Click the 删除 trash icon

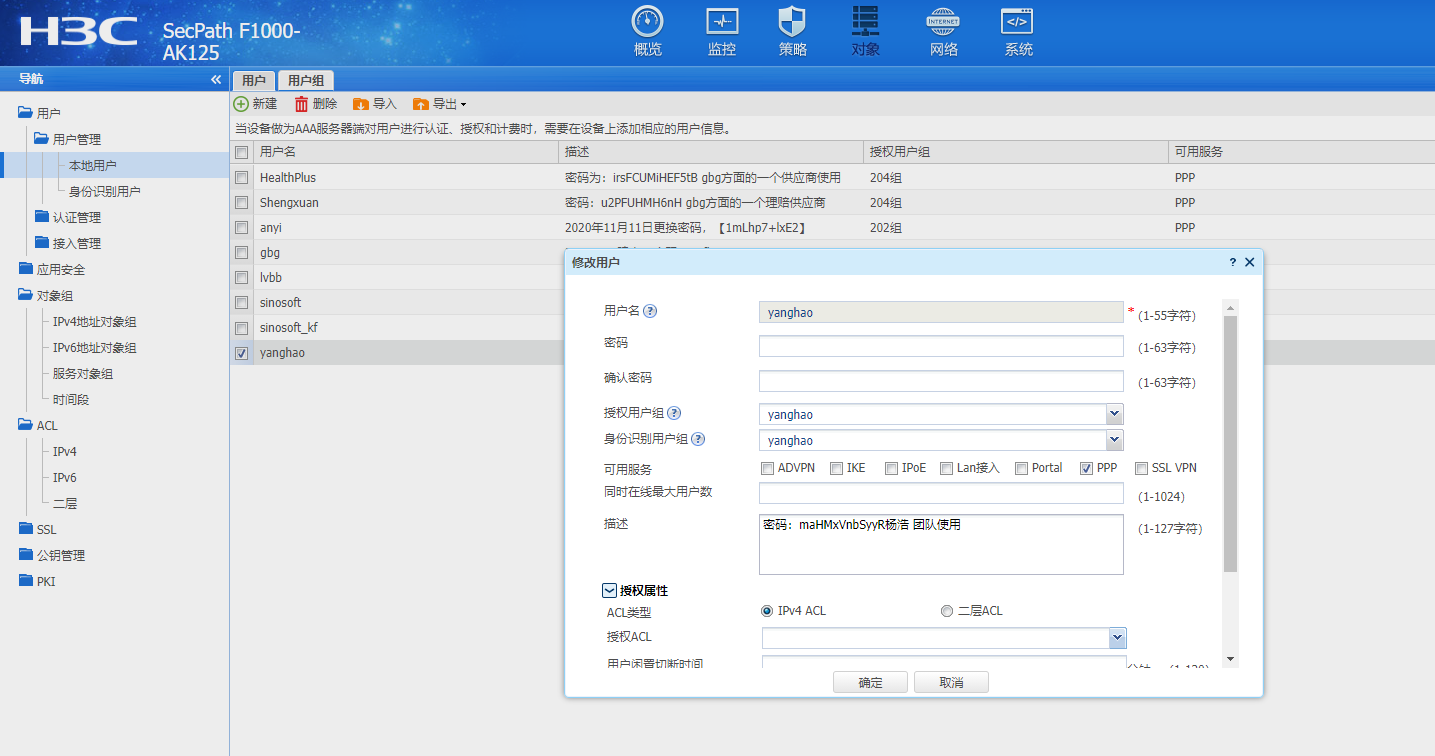point(301,104)
